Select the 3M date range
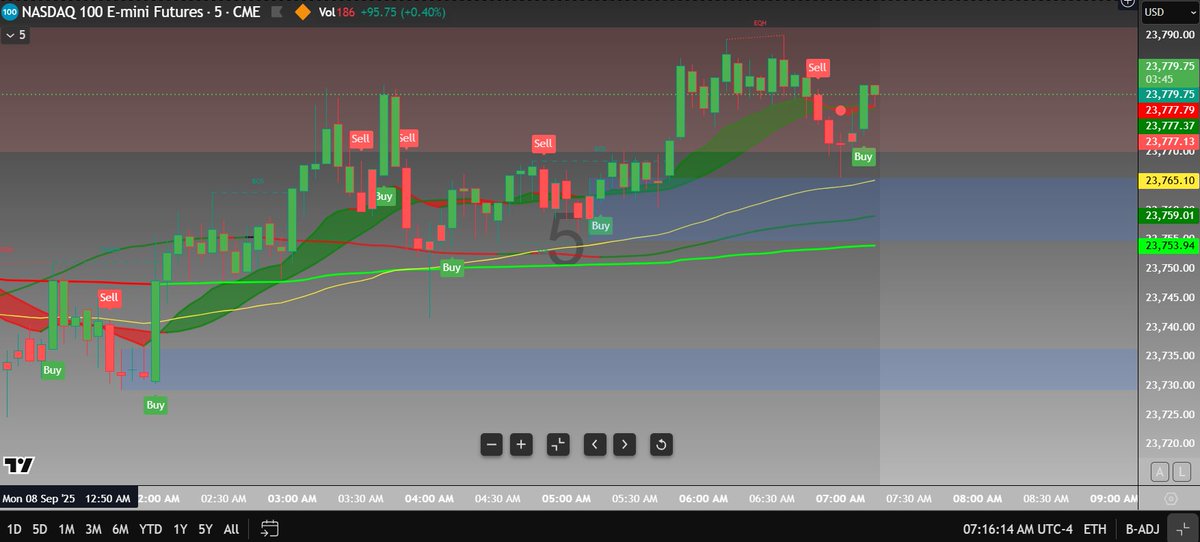Screen dimensions: 1200x542 pyautogui.click(x=93, y=528)
